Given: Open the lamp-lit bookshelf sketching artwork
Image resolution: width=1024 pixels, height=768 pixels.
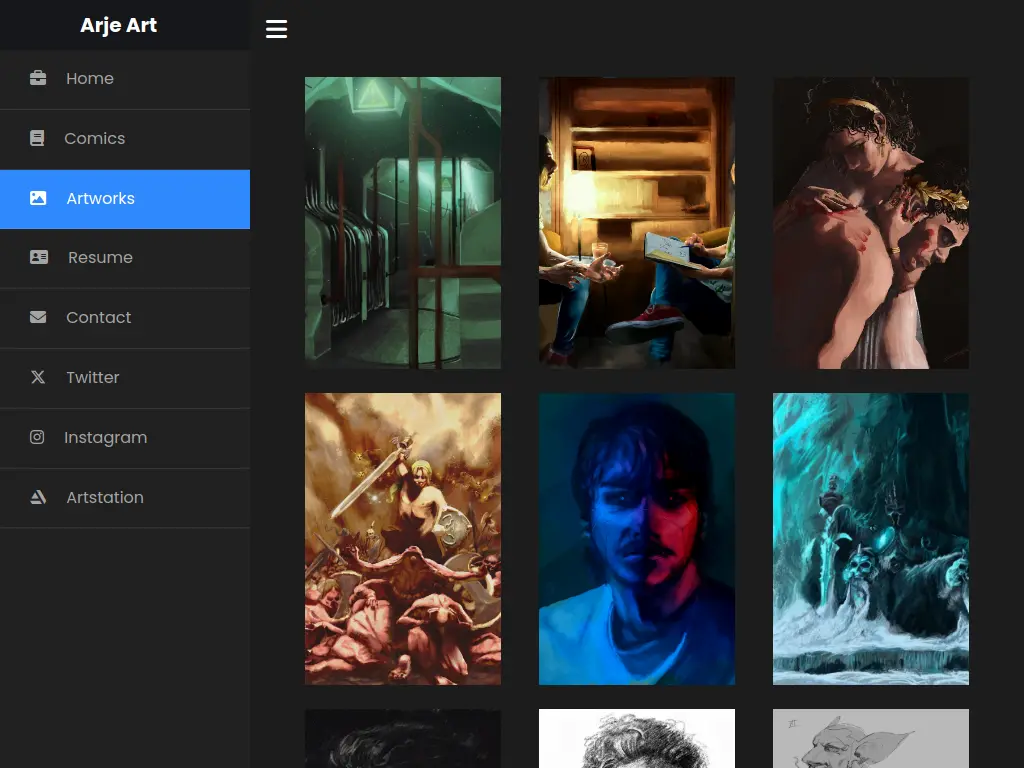Looking at the screenshot, I should [x=637, y=223].
